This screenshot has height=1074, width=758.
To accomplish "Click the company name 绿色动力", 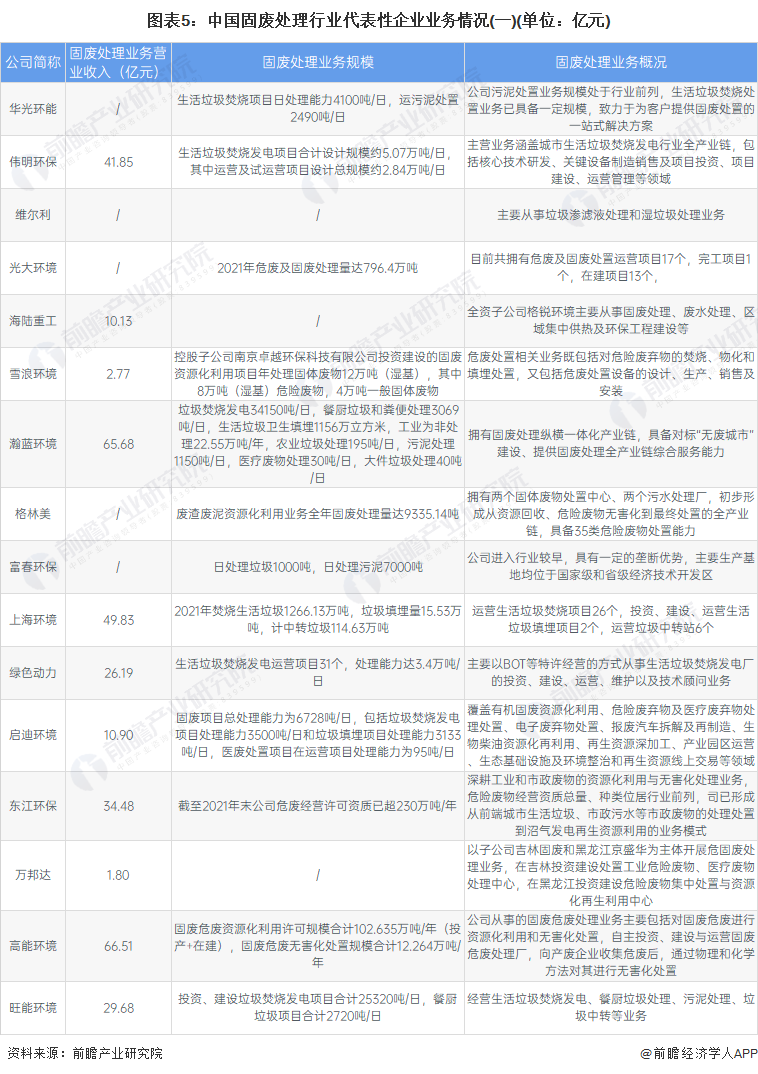I will (x=33, y=673).
